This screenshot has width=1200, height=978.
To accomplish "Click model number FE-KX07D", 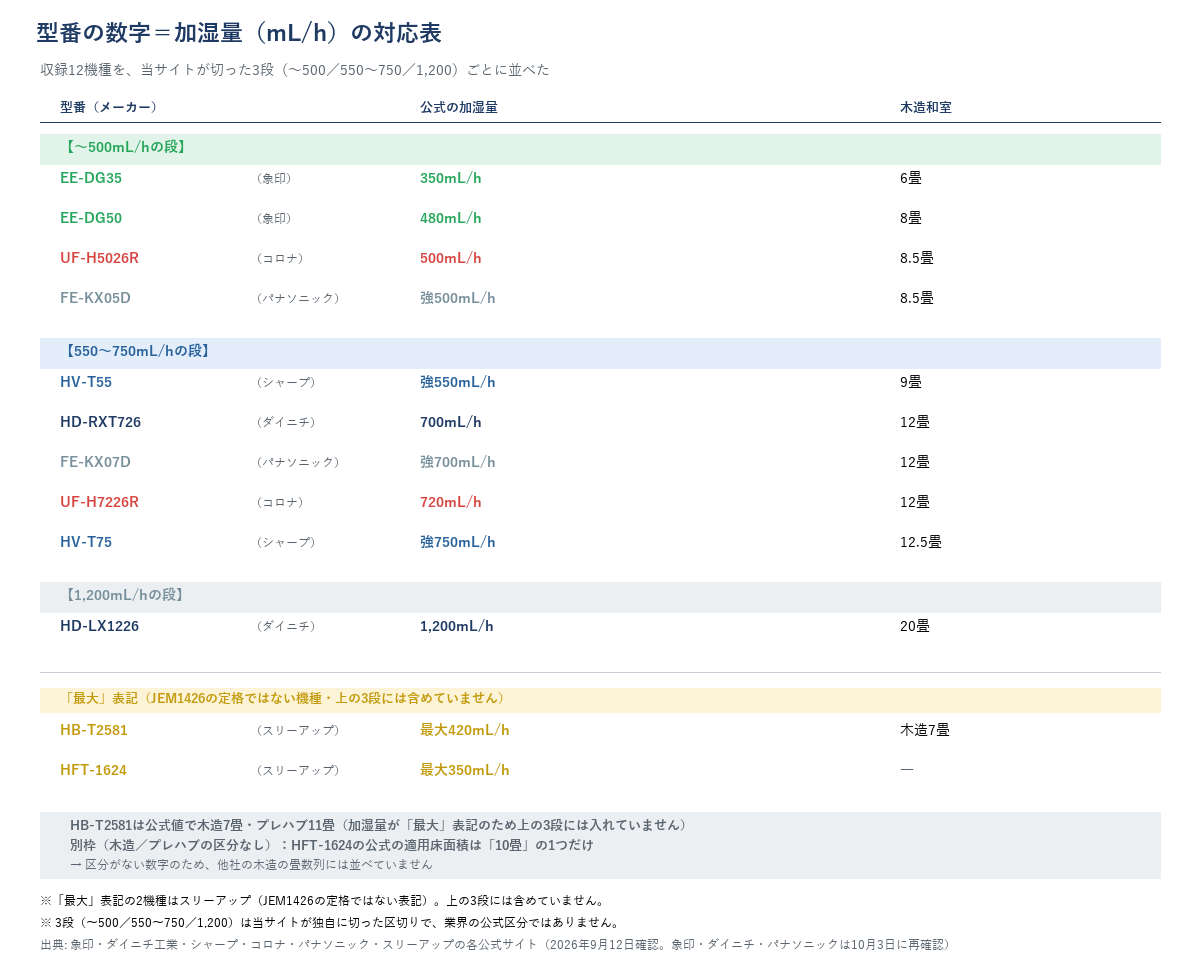I will pyautogui.click(x=95, y=462).
